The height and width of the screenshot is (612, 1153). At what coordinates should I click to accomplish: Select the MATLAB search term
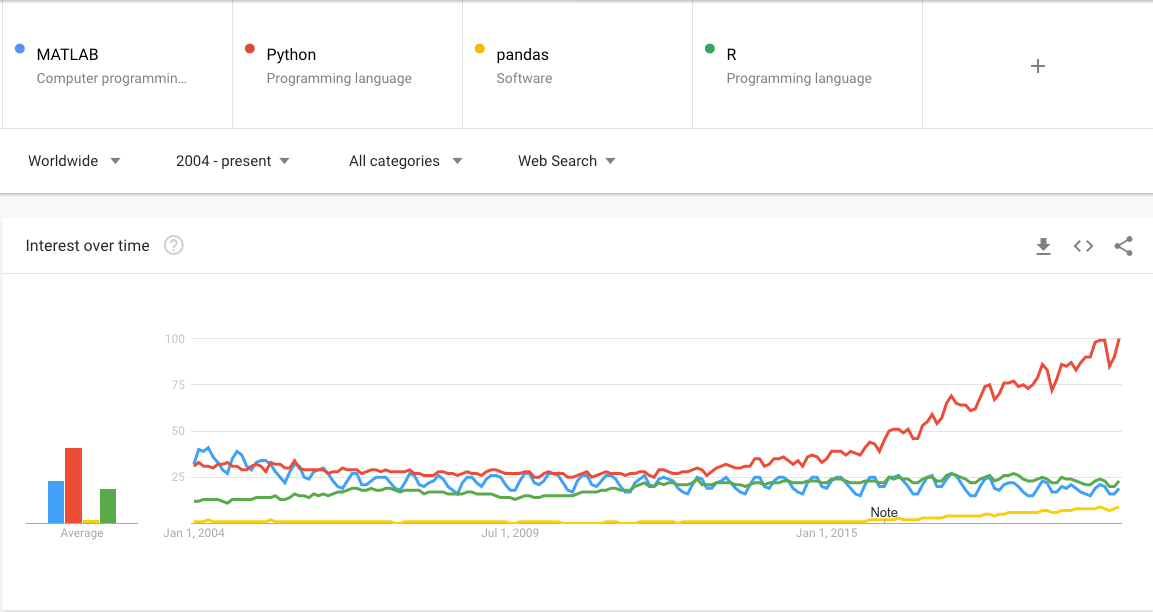(x=67, y=55)
